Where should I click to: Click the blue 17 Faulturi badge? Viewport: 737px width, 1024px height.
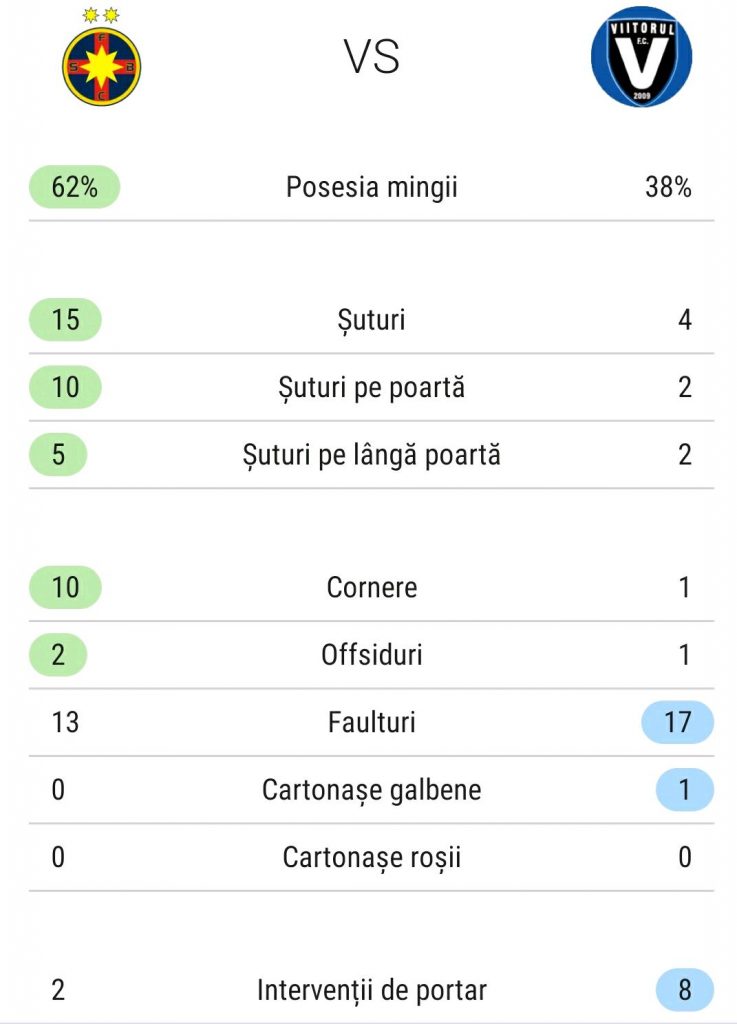tap(677, 722)
